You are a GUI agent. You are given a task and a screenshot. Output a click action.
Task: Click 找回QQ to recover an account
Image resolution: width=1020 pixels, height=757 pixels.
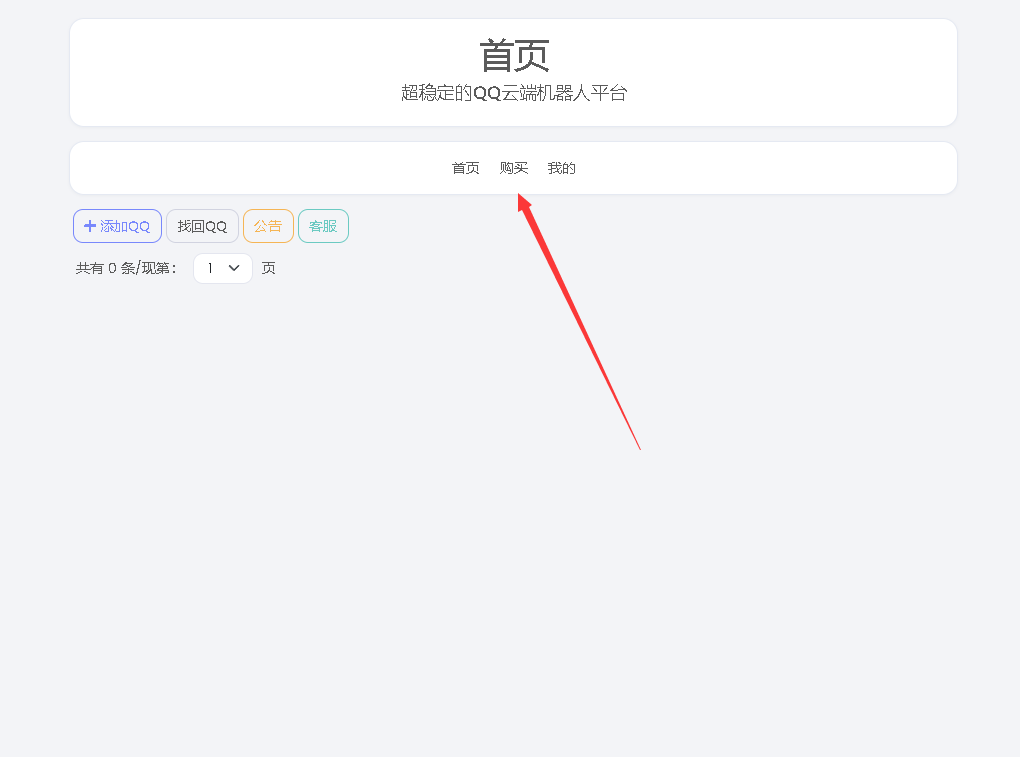tap(202, 226)
